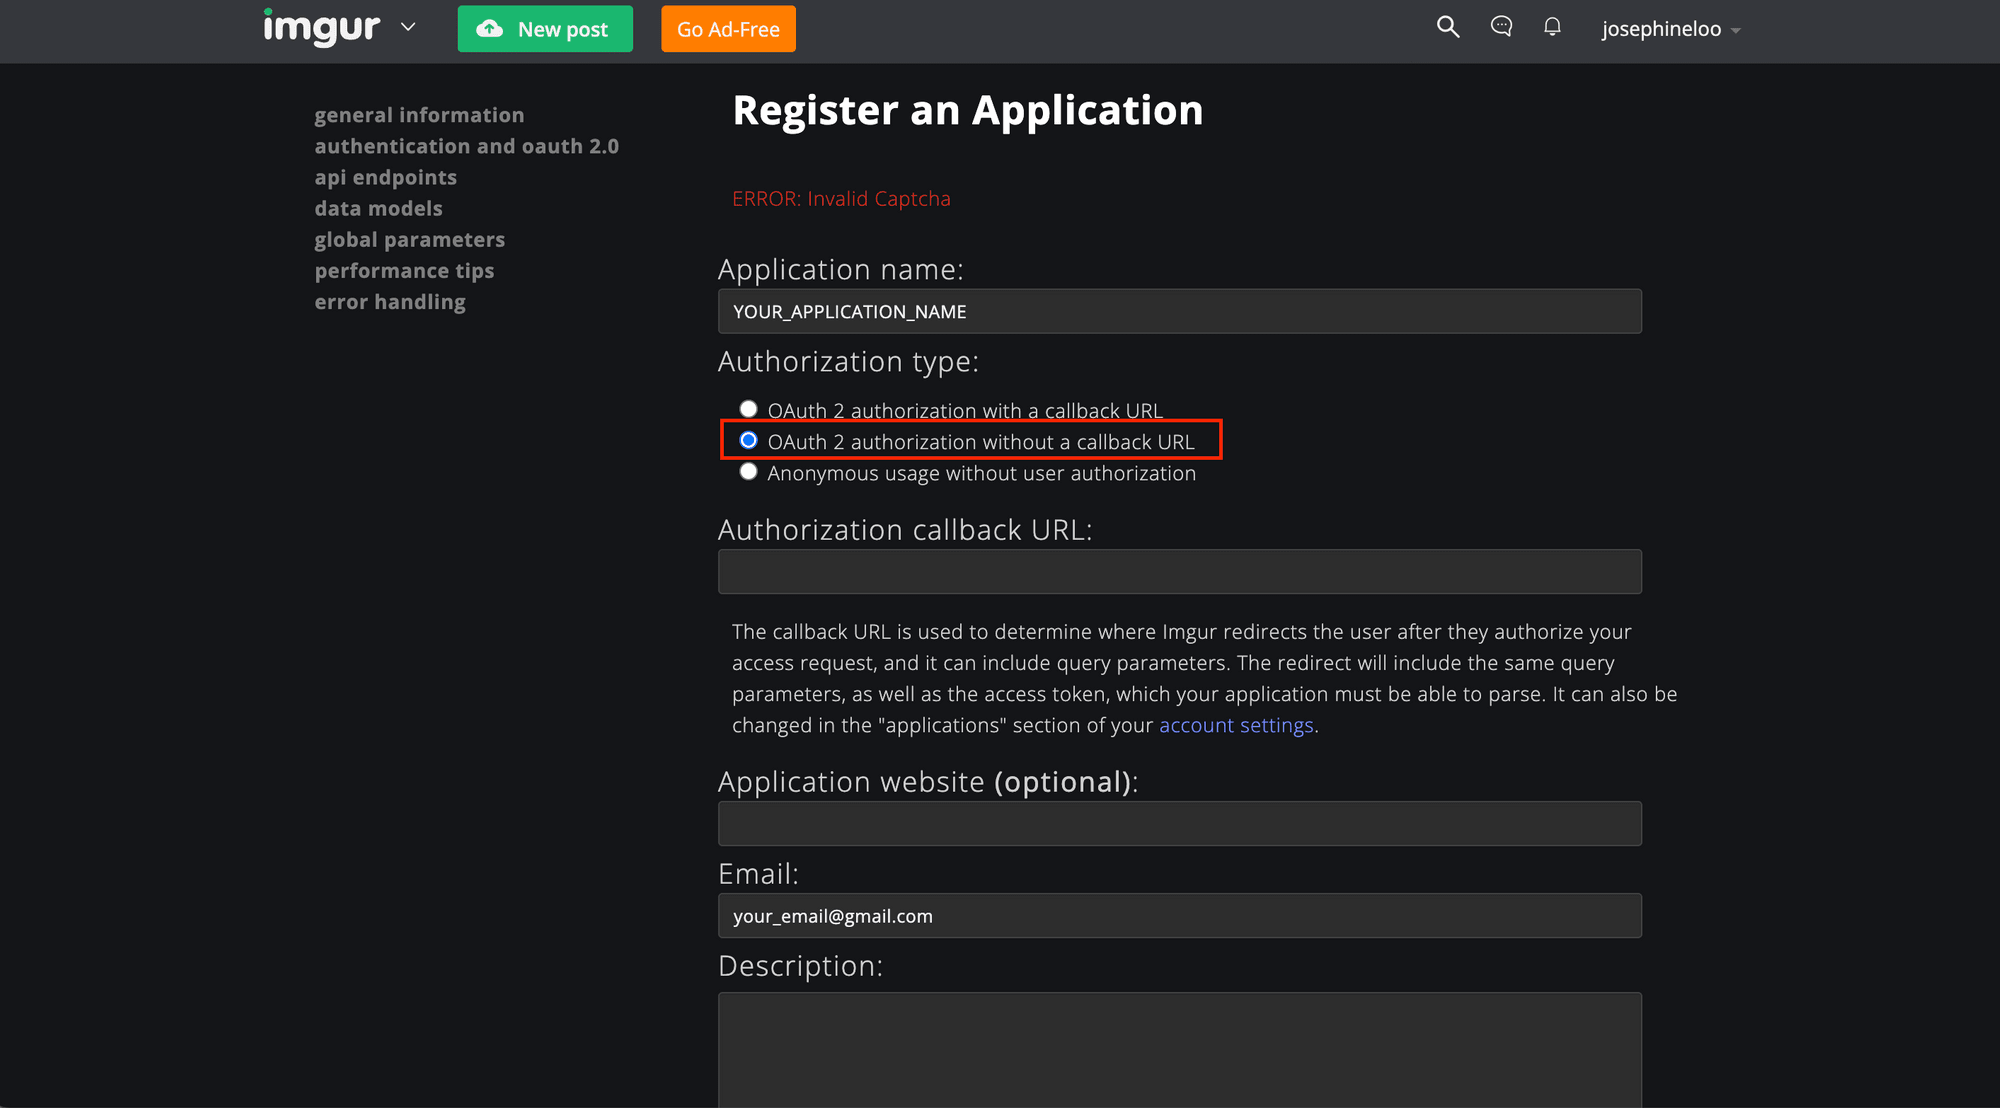Click the ERROR: Invalid Captcha message
This screenshot has width=2000, height=1108.
pyautogui.click(x=841, y=198)
